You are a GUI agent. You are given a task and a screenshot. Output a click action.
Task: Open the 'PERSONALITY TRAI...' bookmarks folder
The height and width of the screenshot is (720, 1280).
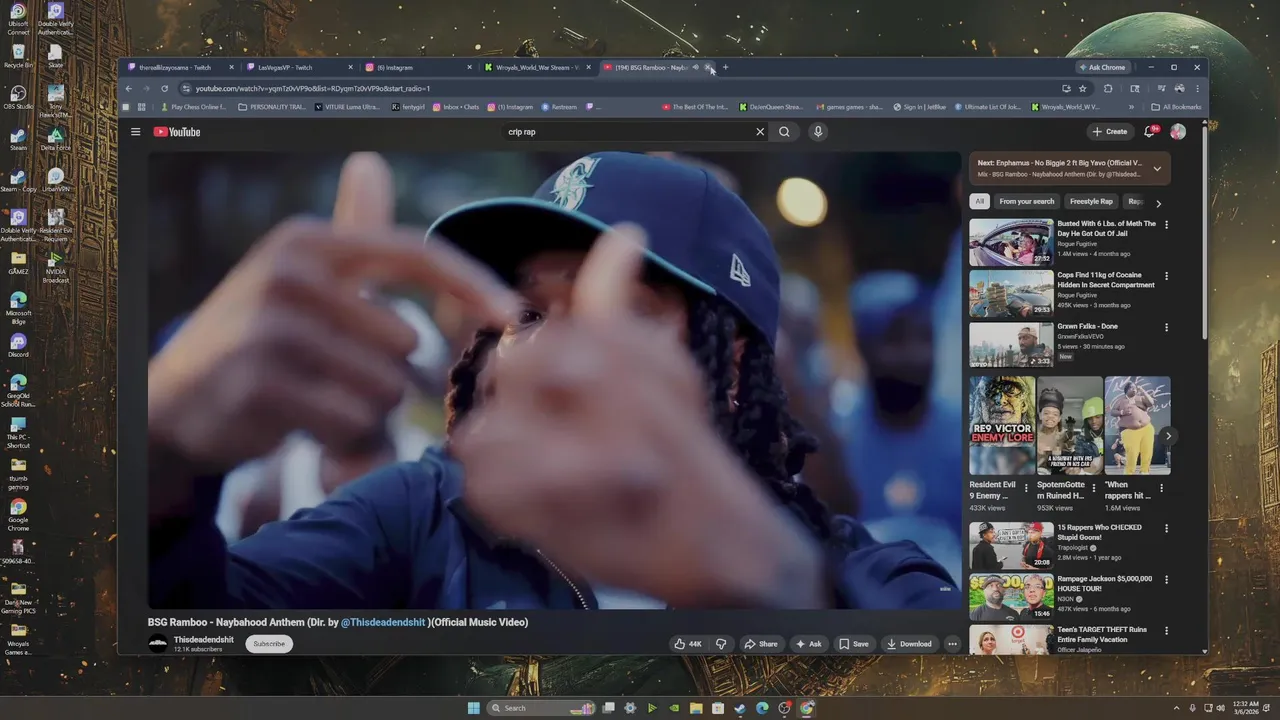272,107
